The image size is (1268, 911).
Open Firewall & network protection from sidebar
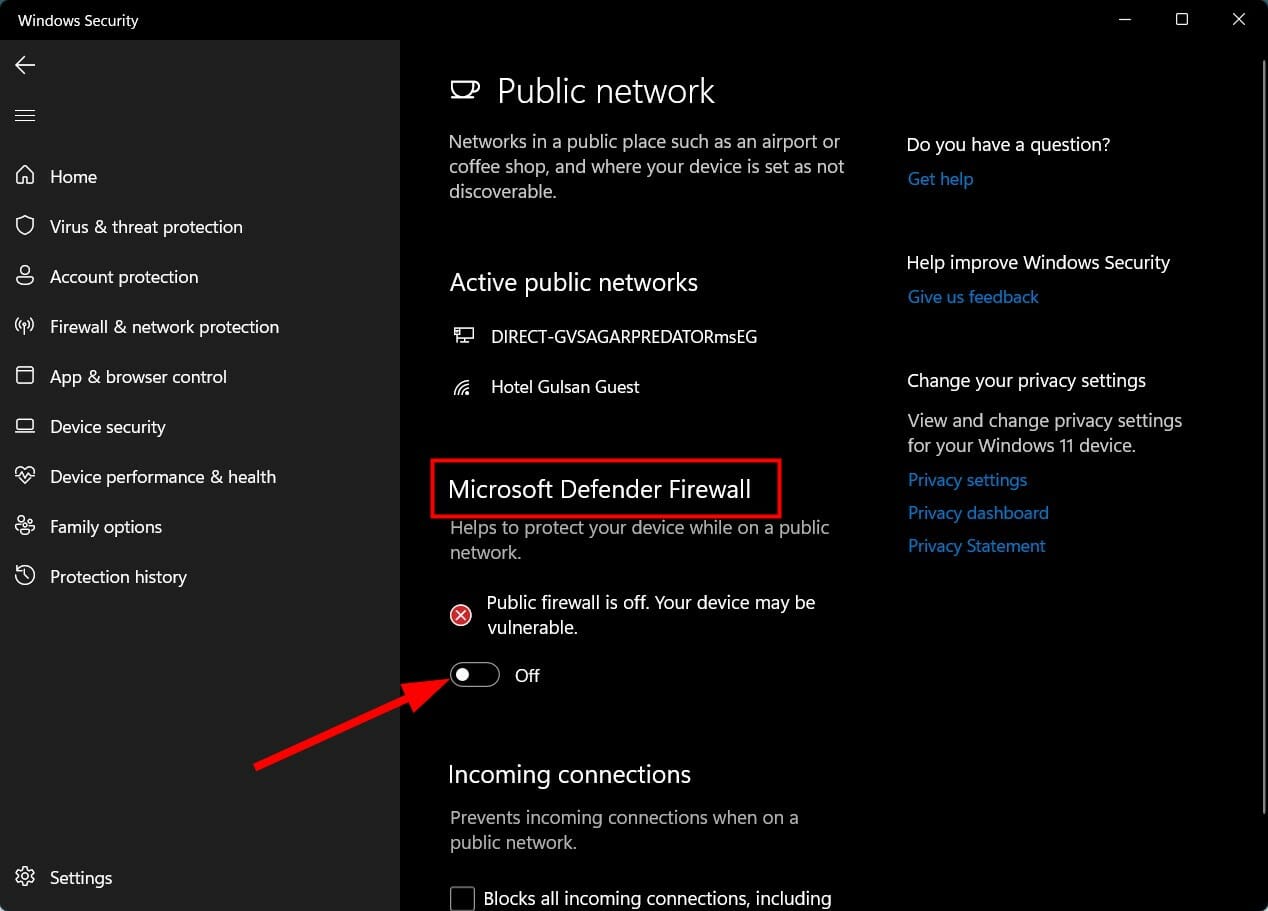(x=25, y=326)
